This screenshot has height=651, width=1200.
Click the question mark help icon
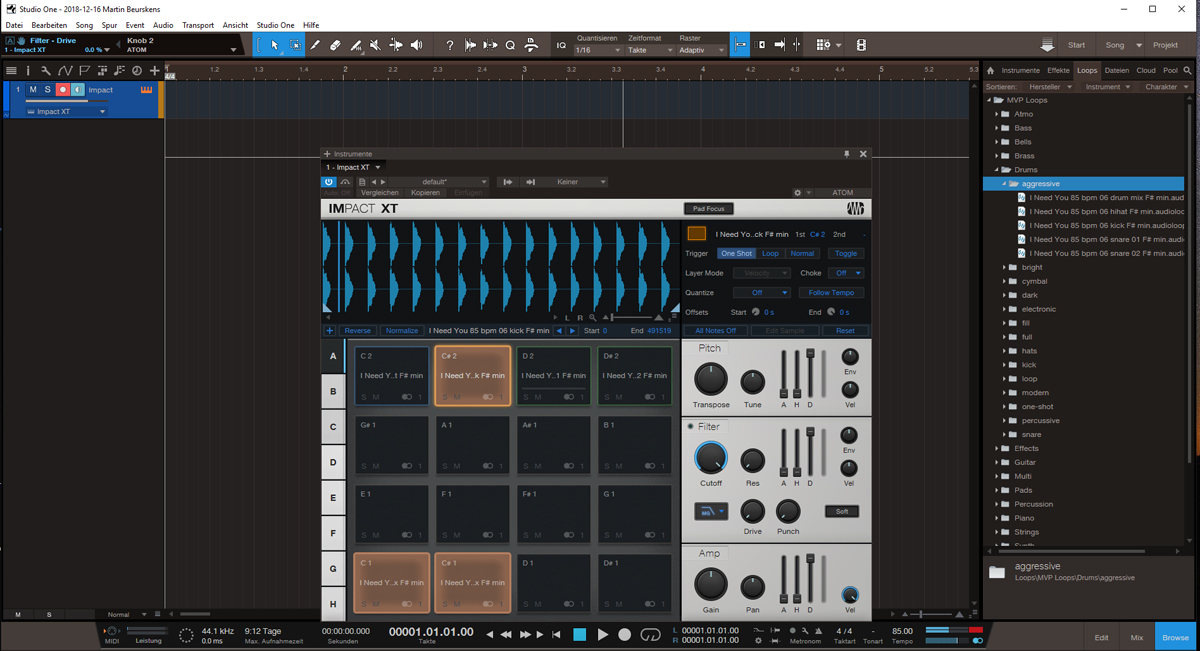point(450,45)
